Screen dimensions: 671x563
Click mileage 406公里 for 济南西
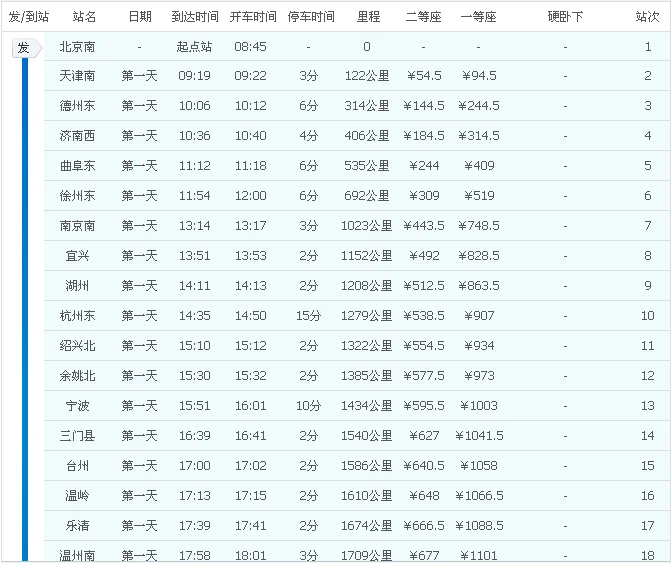point(367,136)
